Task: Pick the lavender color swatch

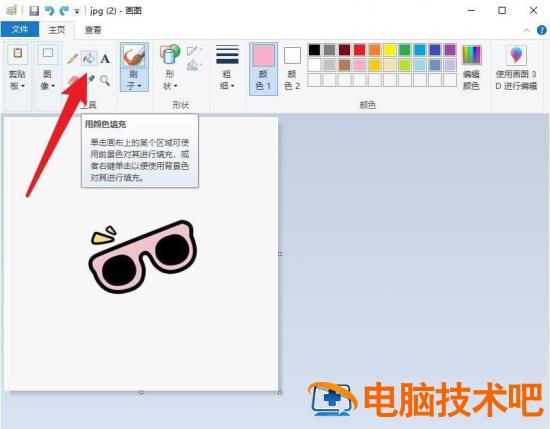Action: click(x=450, y=65)
